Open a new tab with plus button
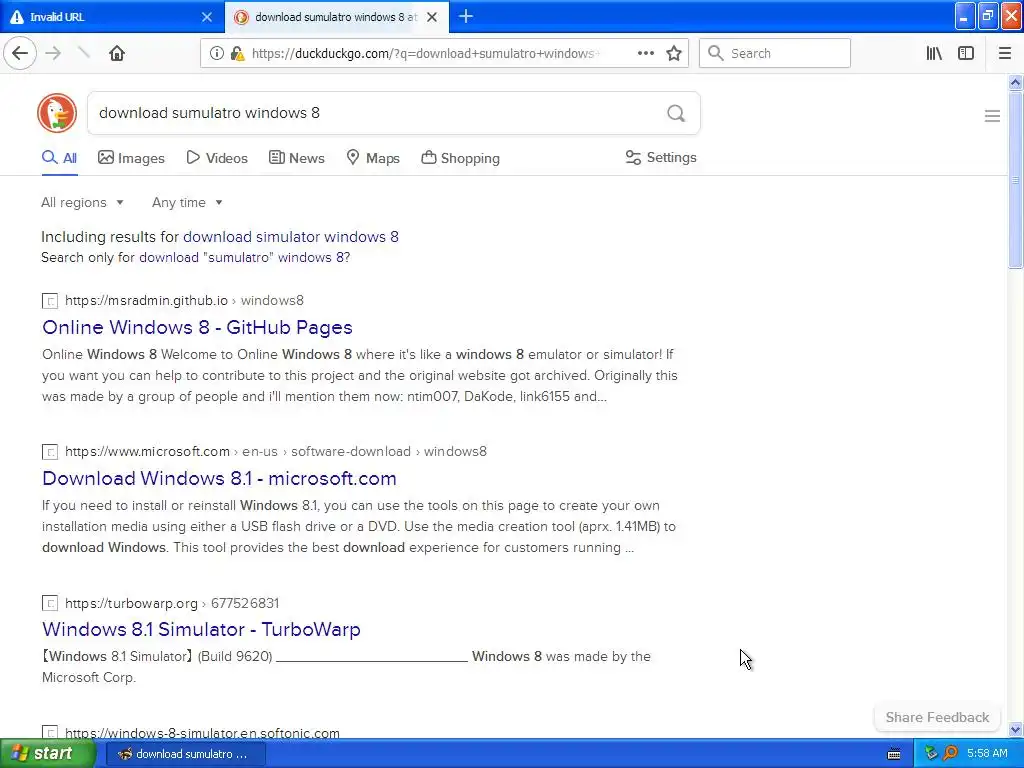 click(466, 16)
